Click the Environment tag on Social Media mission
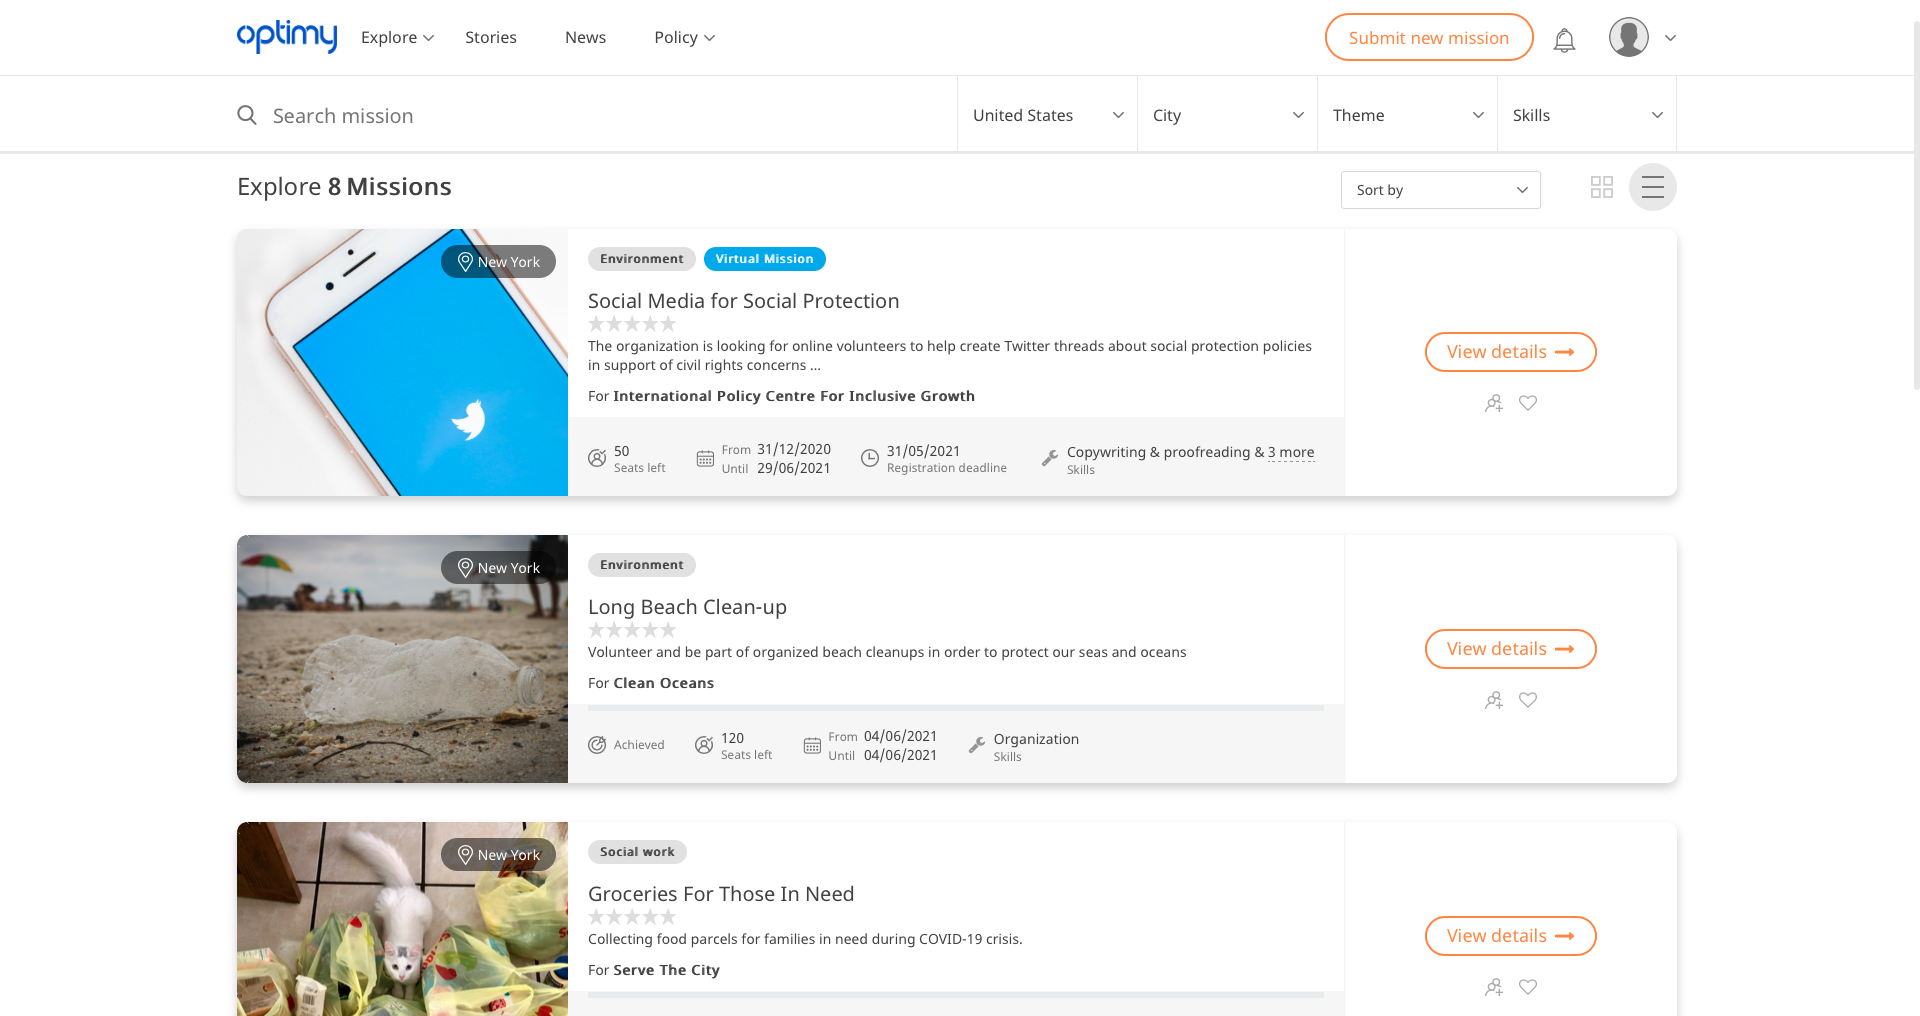 [641, 259]
